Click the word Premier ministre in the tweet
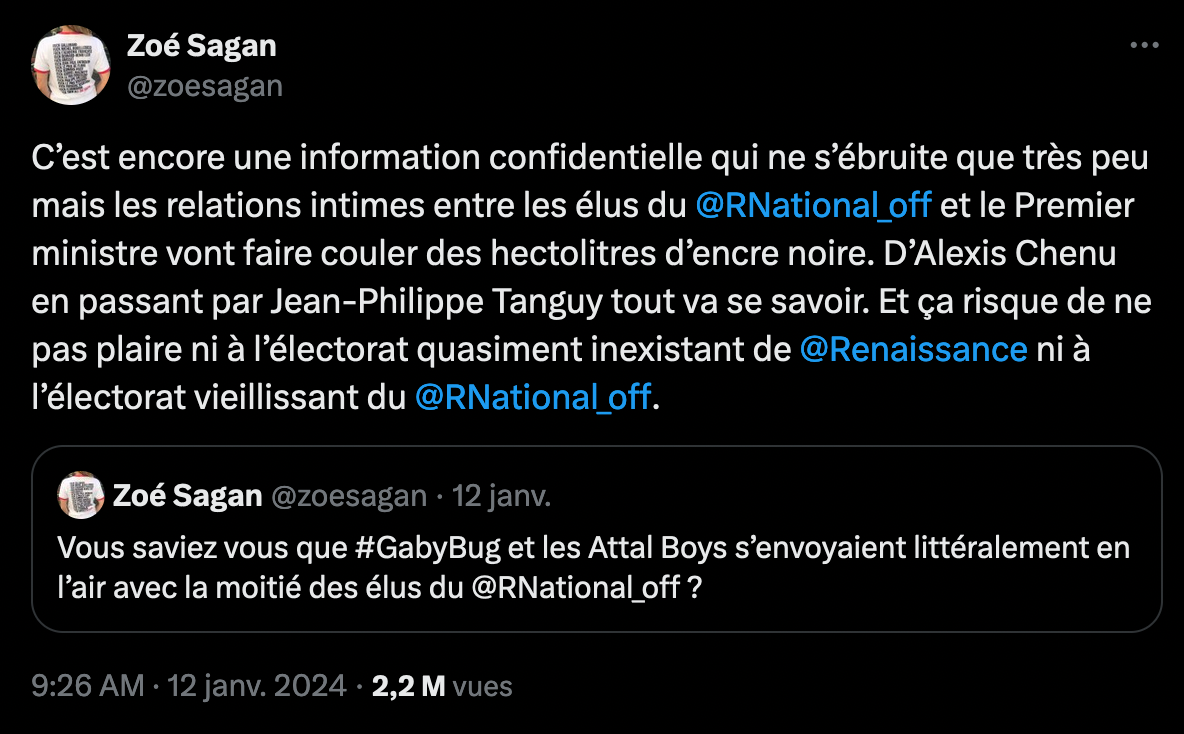The width and height of the screenshot is (1184, 734). click(x=1073, y=205)
